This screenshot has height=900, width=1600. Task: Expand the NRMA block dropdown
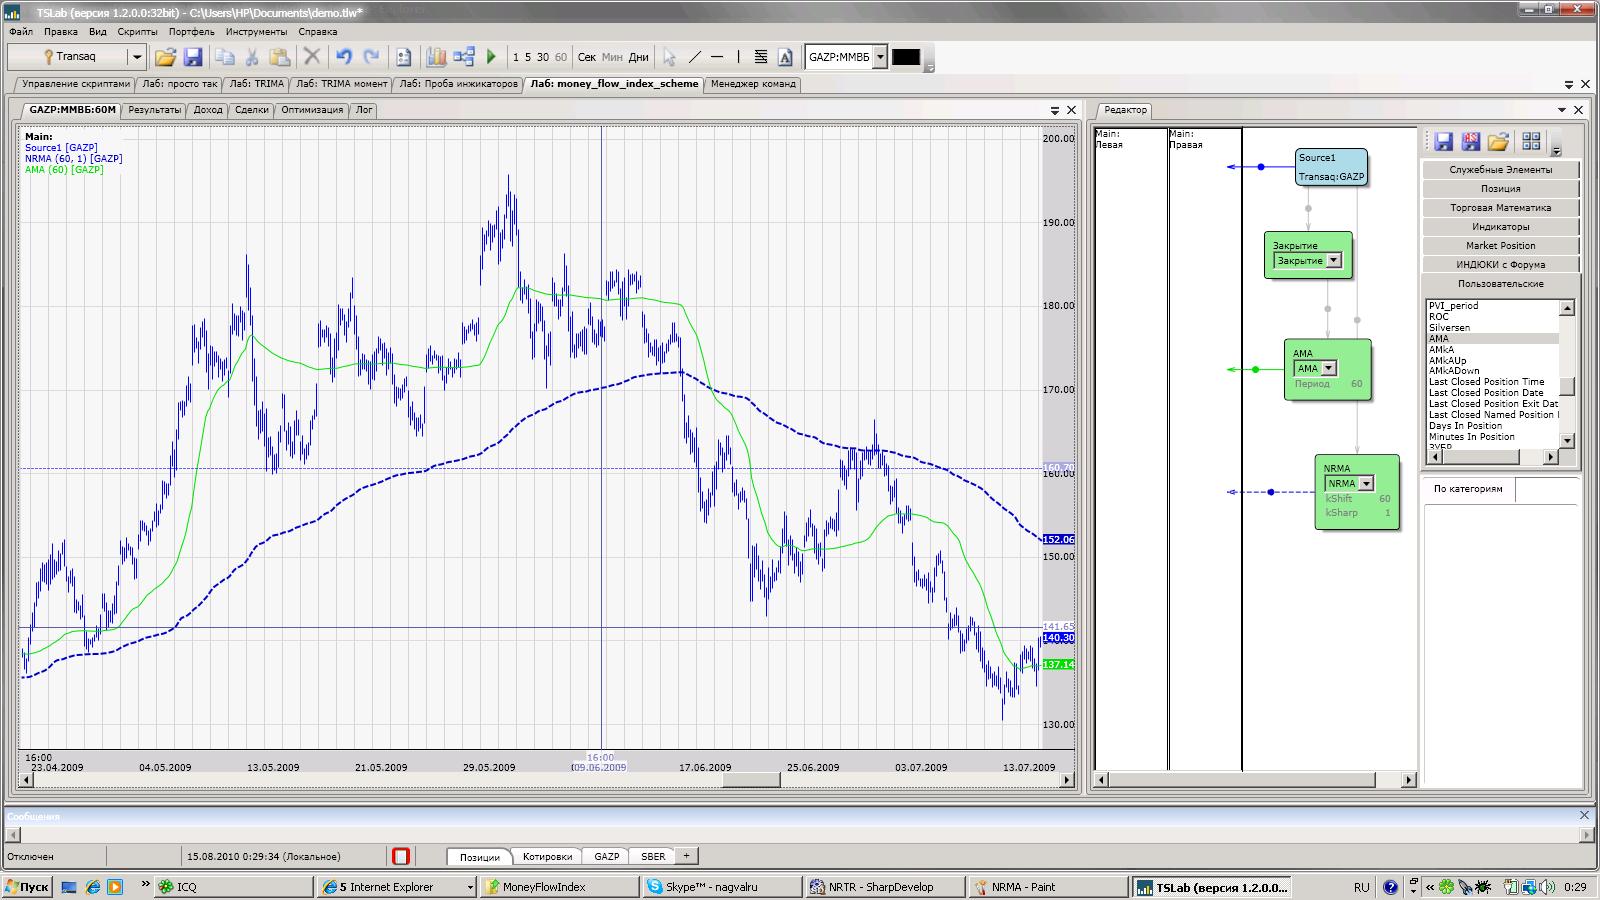(x=1366, y=484)
